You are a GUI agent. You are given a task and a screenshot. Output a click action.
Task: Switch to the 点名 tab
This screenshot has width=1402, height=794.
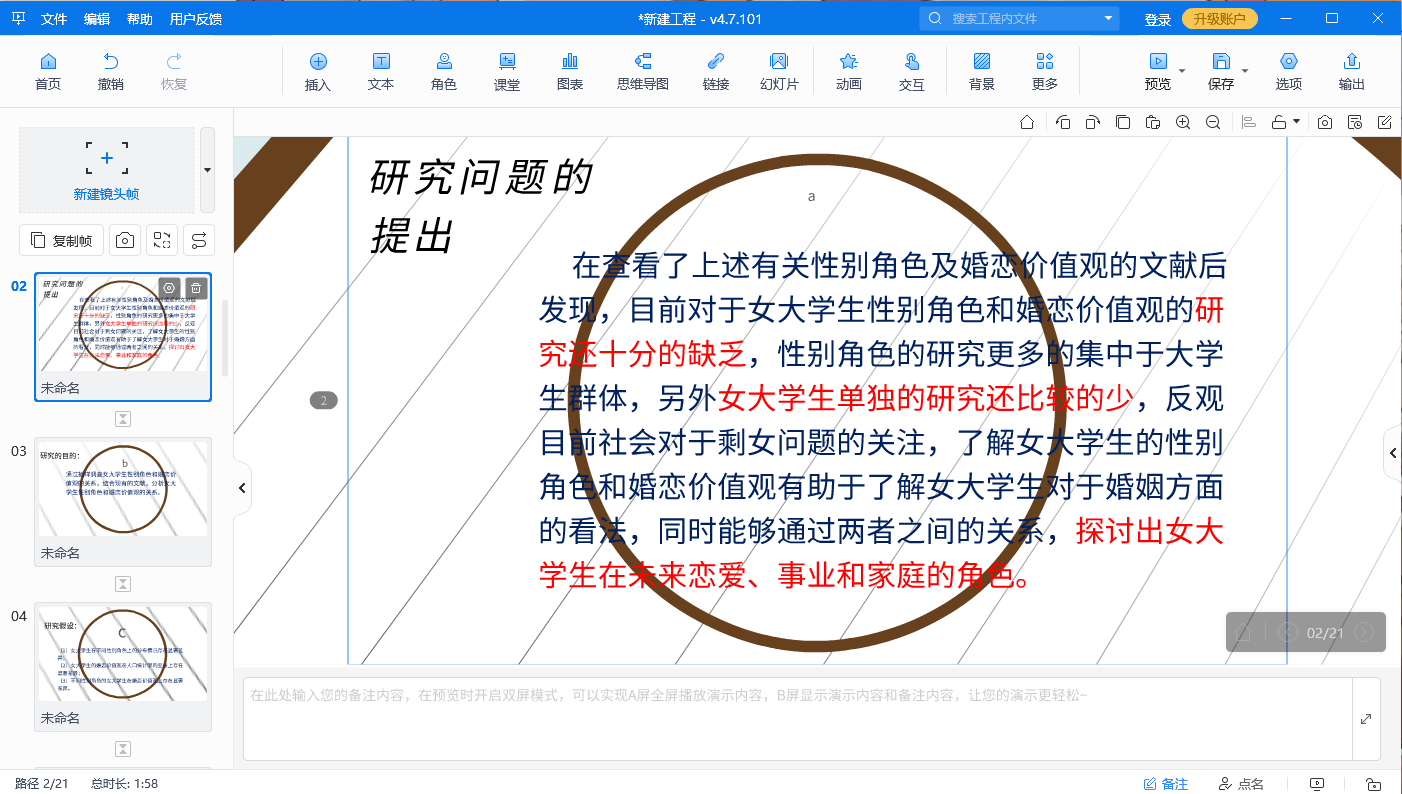pos(1241,784)
